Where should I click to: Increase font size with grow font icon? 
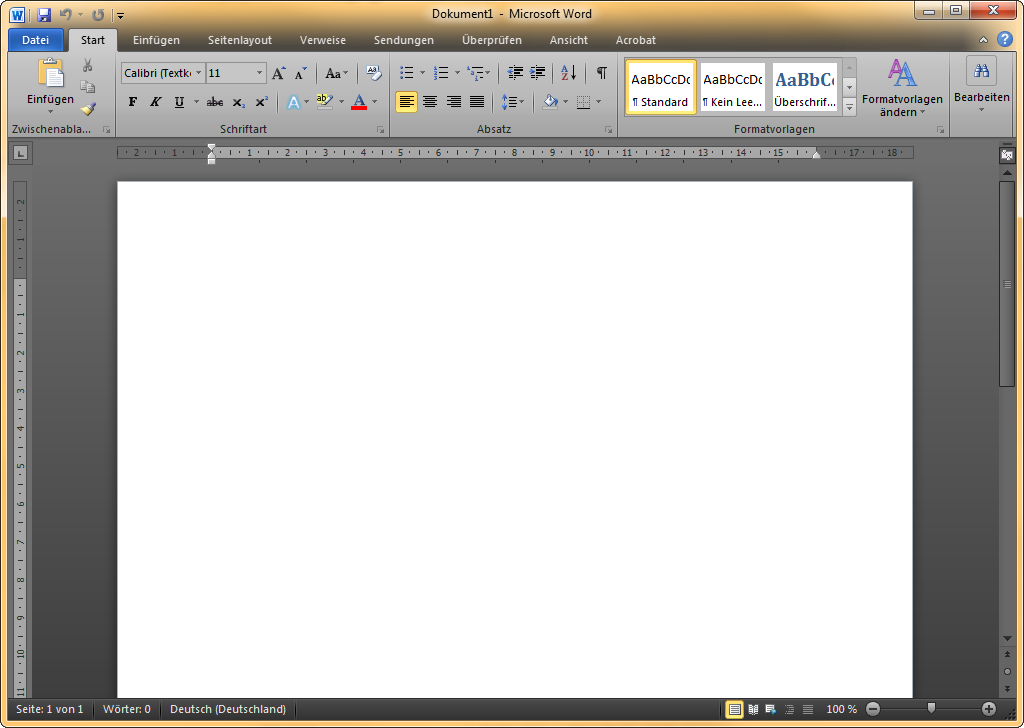(279, 73)
